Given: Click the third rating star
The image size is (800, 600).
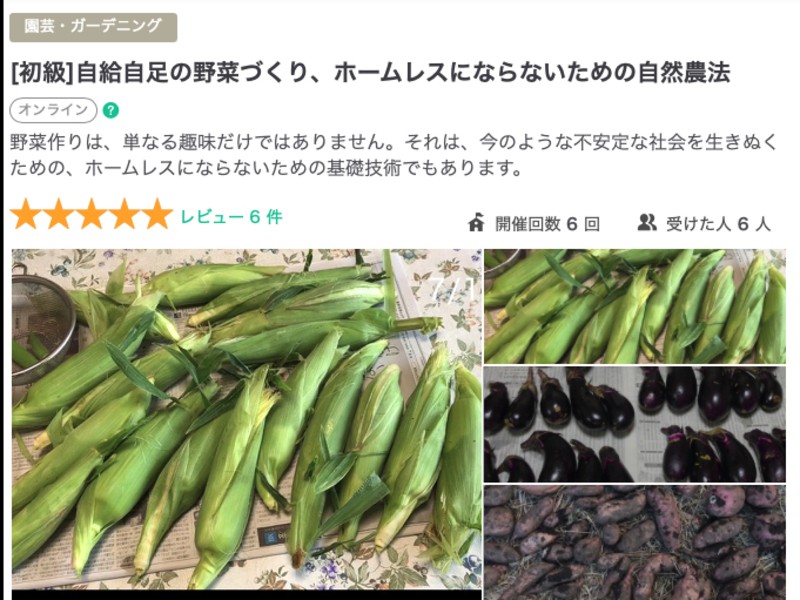Looking at the screenshot, I should click(91, 214).
